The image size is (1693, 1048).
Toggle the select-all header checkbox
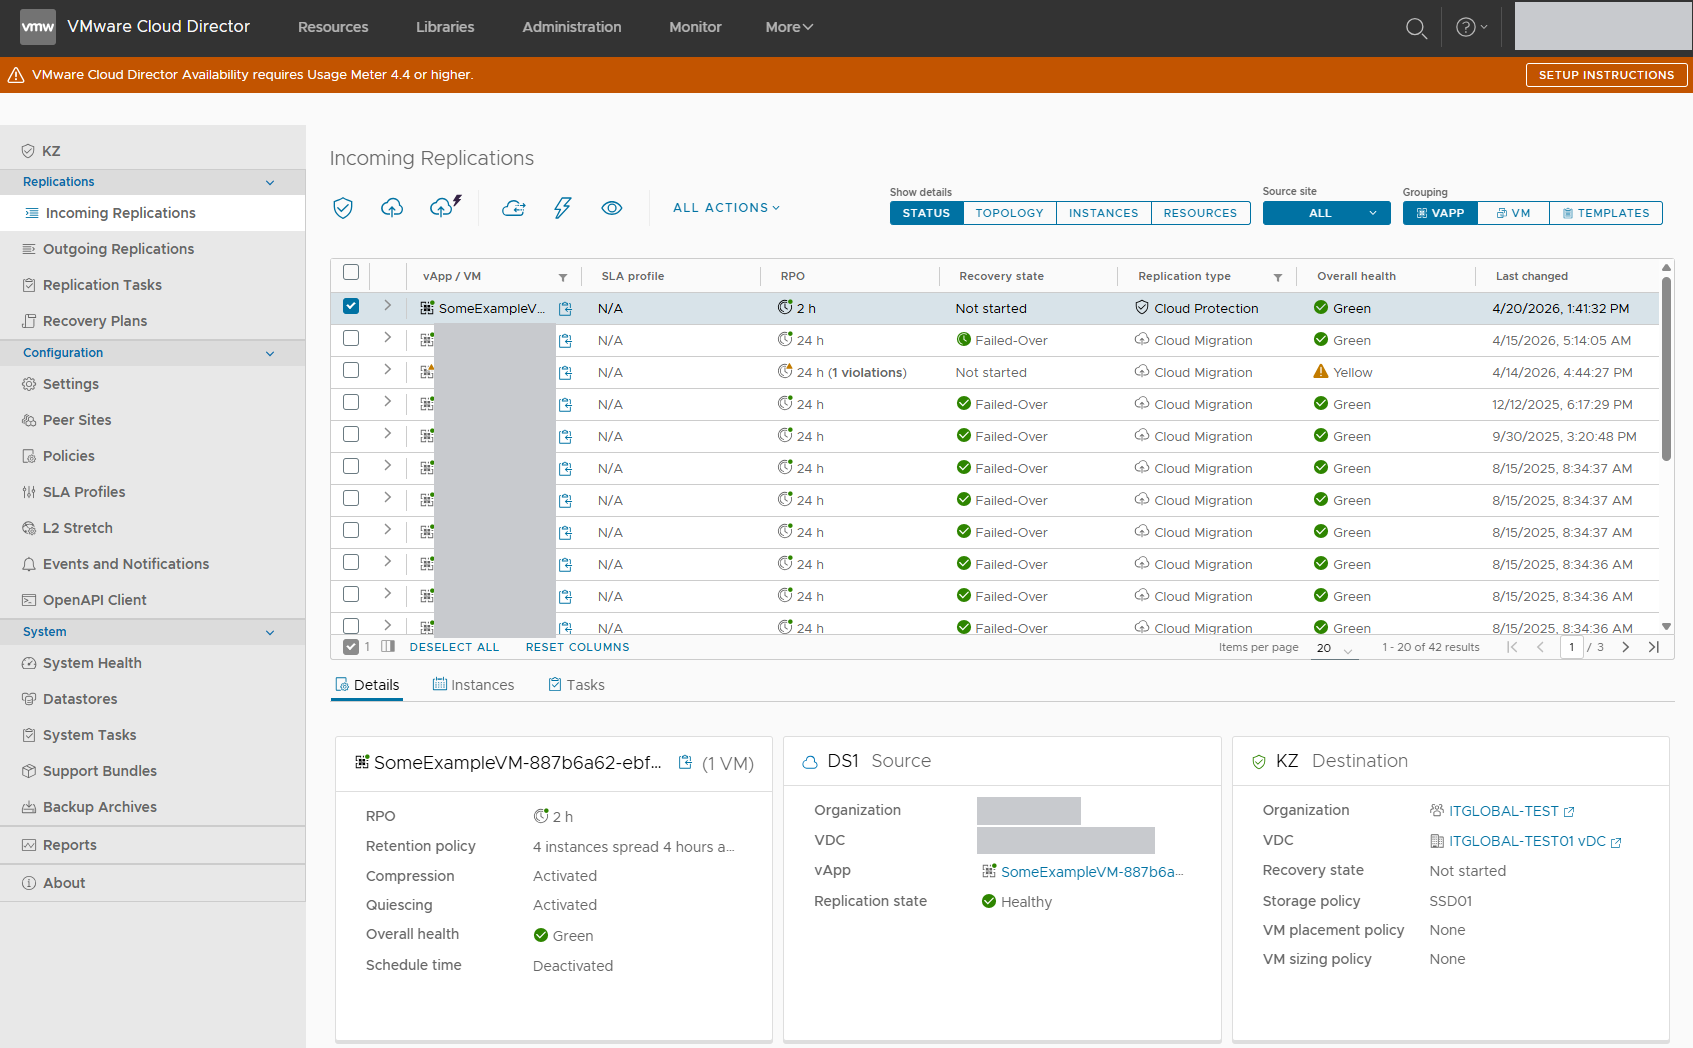[x=351, y=272]
